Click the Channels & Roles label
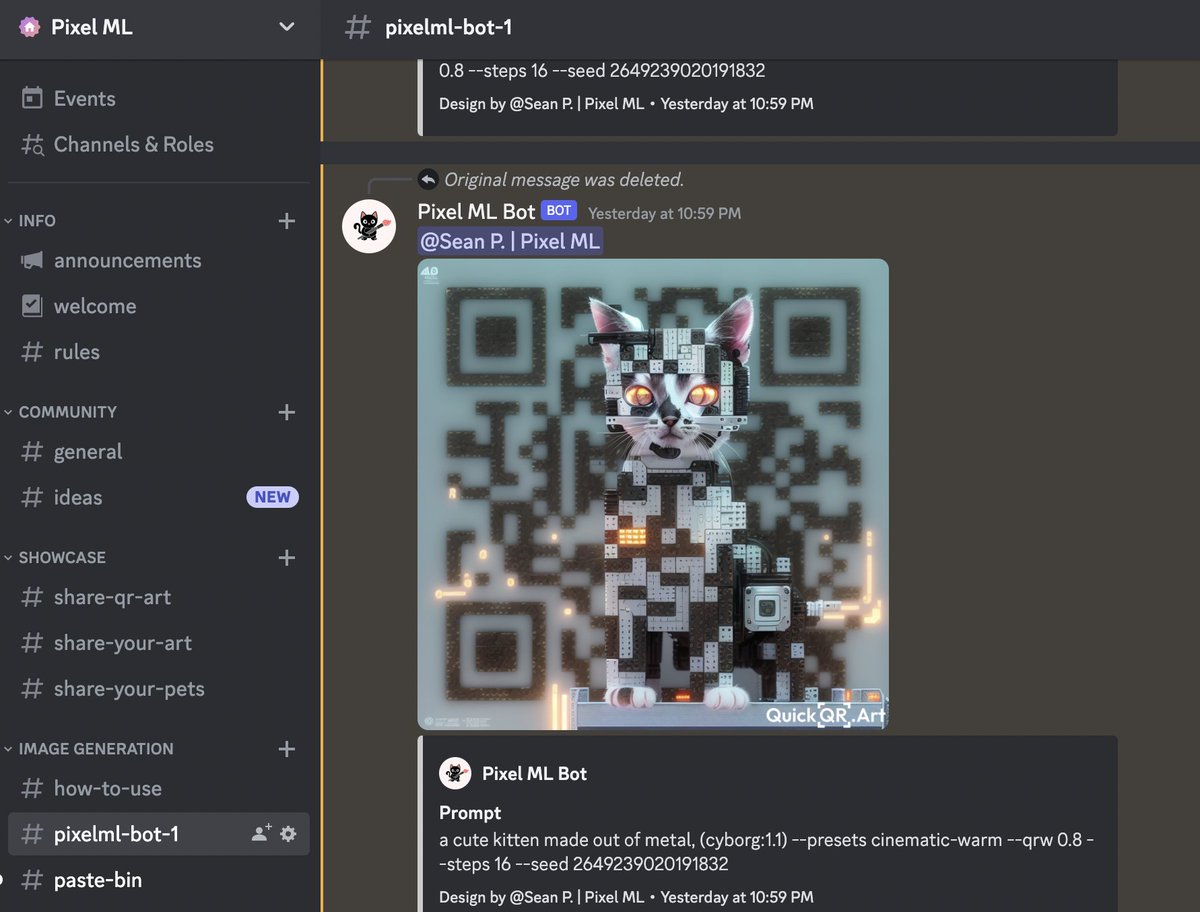 (134, 144)
